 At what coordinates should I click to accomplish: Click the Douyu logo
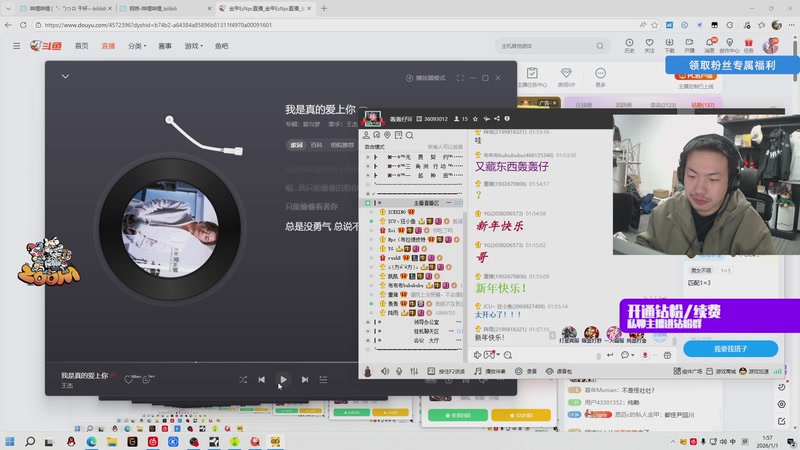pos(46,46)
